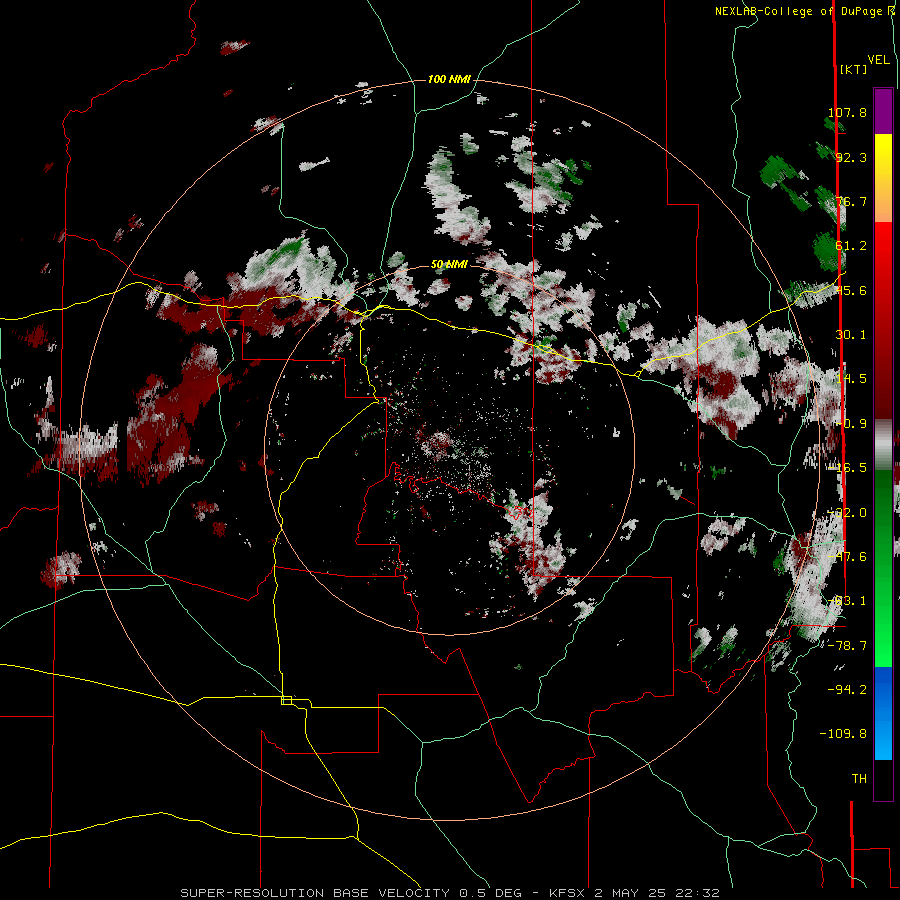Click the -47.6 velocity scale value
Viewport: 900px width, 900px height.
pyautogui.click(x=847, y=557)
